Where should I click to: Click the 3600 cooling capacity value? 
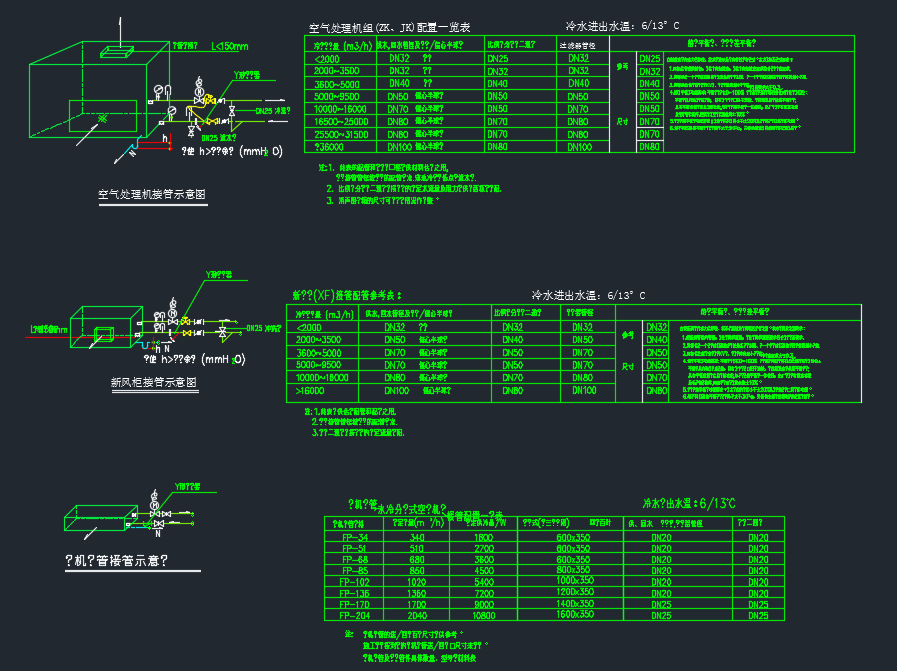point(483,559)
